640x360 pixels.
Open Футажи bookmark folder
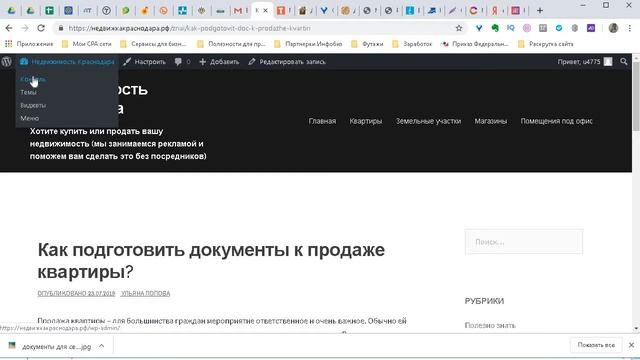point(367,44)
